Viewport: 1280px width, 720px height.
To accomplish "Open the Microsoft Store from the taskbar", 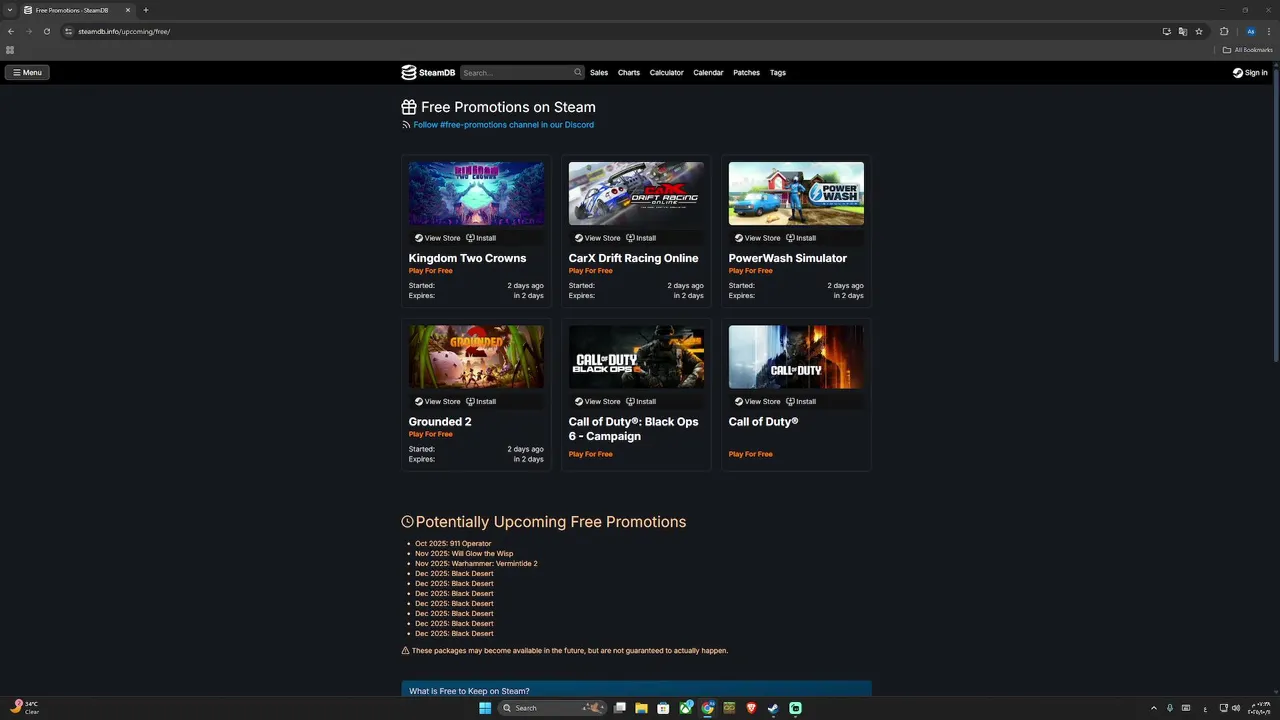I will point(663,708).
